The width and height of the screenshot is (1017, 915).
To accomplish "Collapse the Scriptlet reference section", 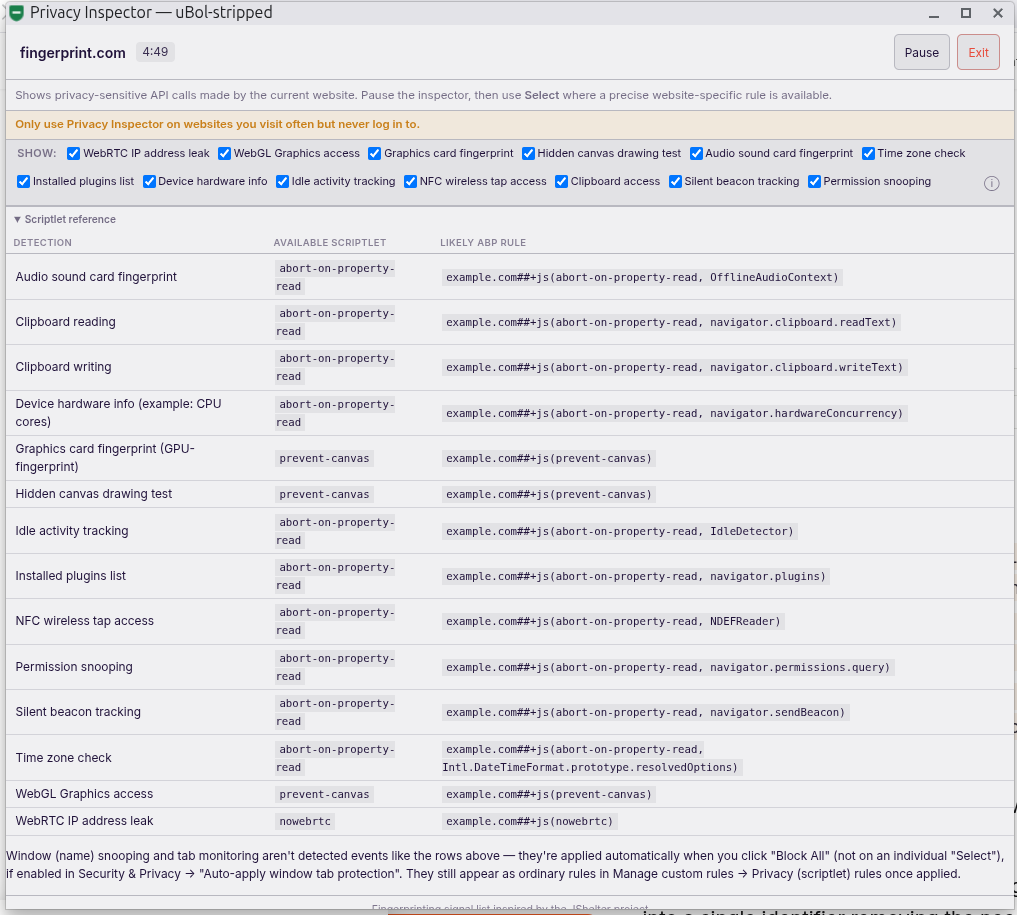I will coord(65,219).
